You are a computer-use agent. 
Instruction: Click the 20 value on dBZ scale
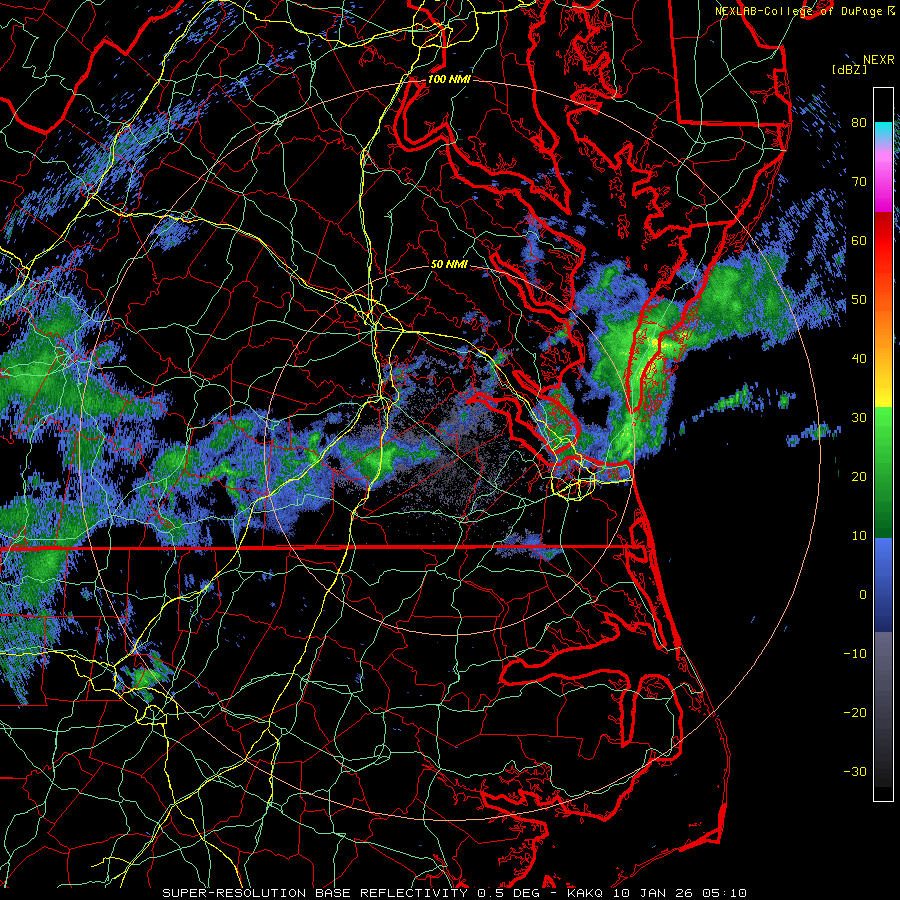click(x=859, y=476)
